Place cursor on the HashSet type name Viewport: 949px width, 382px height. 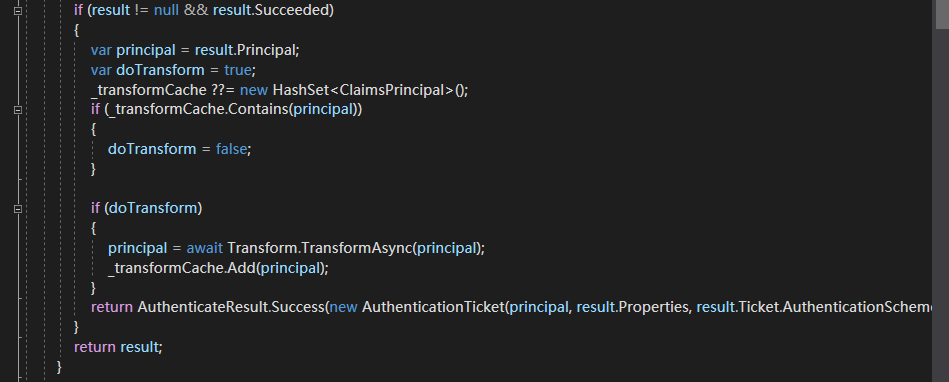301,90
